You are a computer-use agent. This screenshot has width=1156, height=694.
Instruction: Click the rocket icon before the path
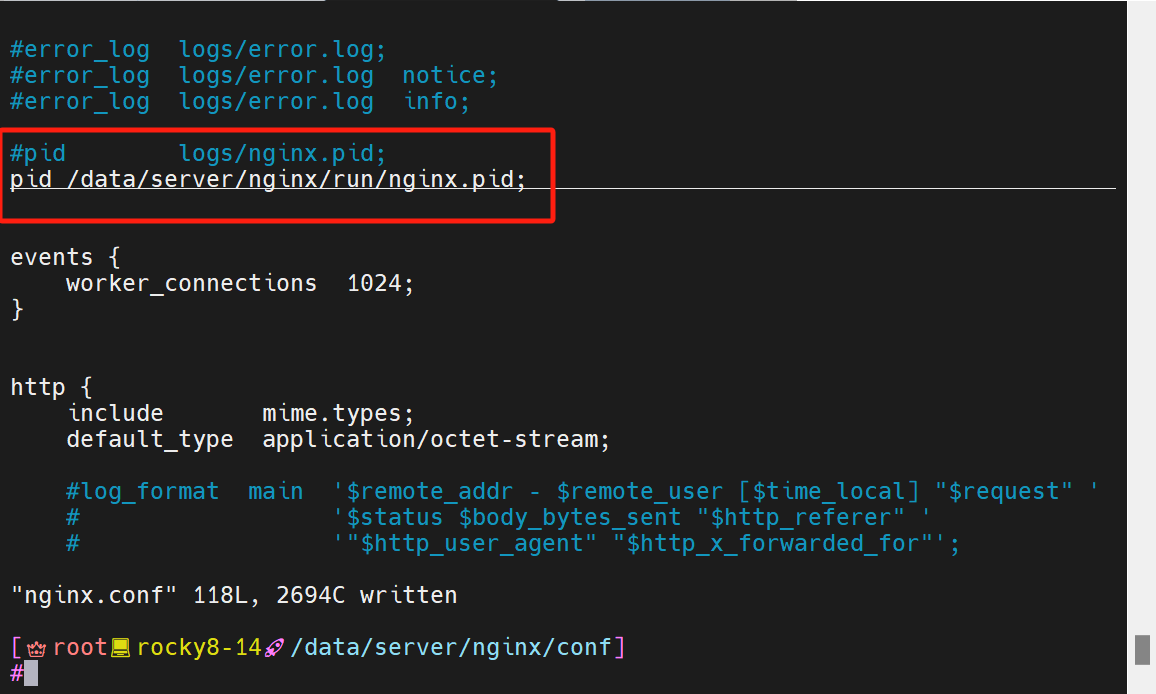[274, 648]
